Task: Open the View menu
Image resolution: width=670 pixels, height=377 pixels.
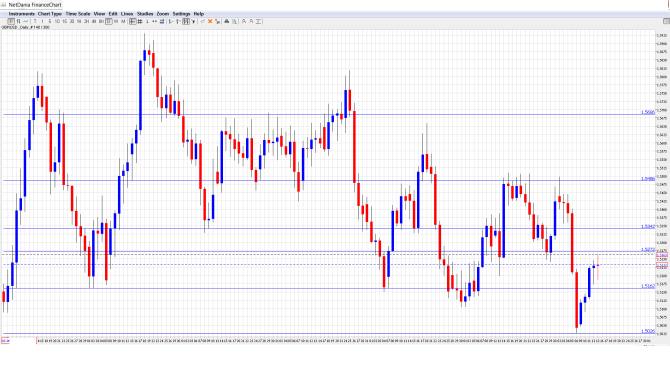Action: pyautogui.click(x=99, y=14)
